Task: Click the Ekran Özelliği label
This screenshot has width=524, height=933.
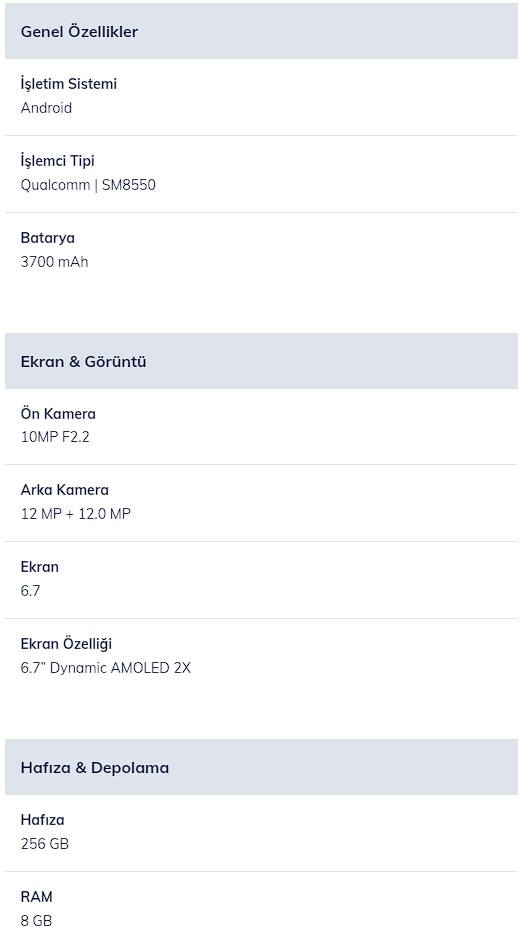Action: tap(66, 644)
